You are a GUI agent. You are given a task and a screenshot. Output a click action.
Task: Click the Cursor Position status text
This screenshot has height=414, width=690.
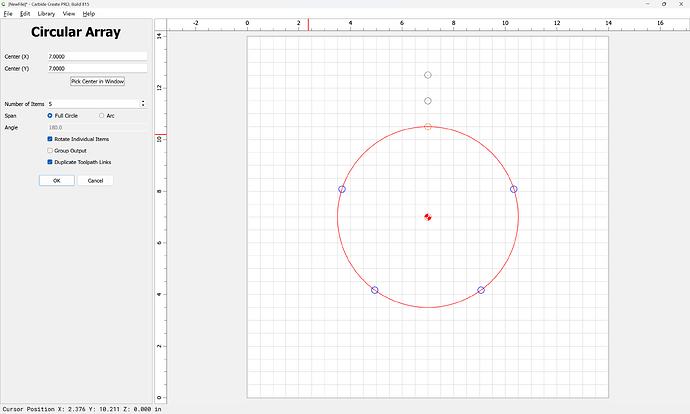pos(82,409)
